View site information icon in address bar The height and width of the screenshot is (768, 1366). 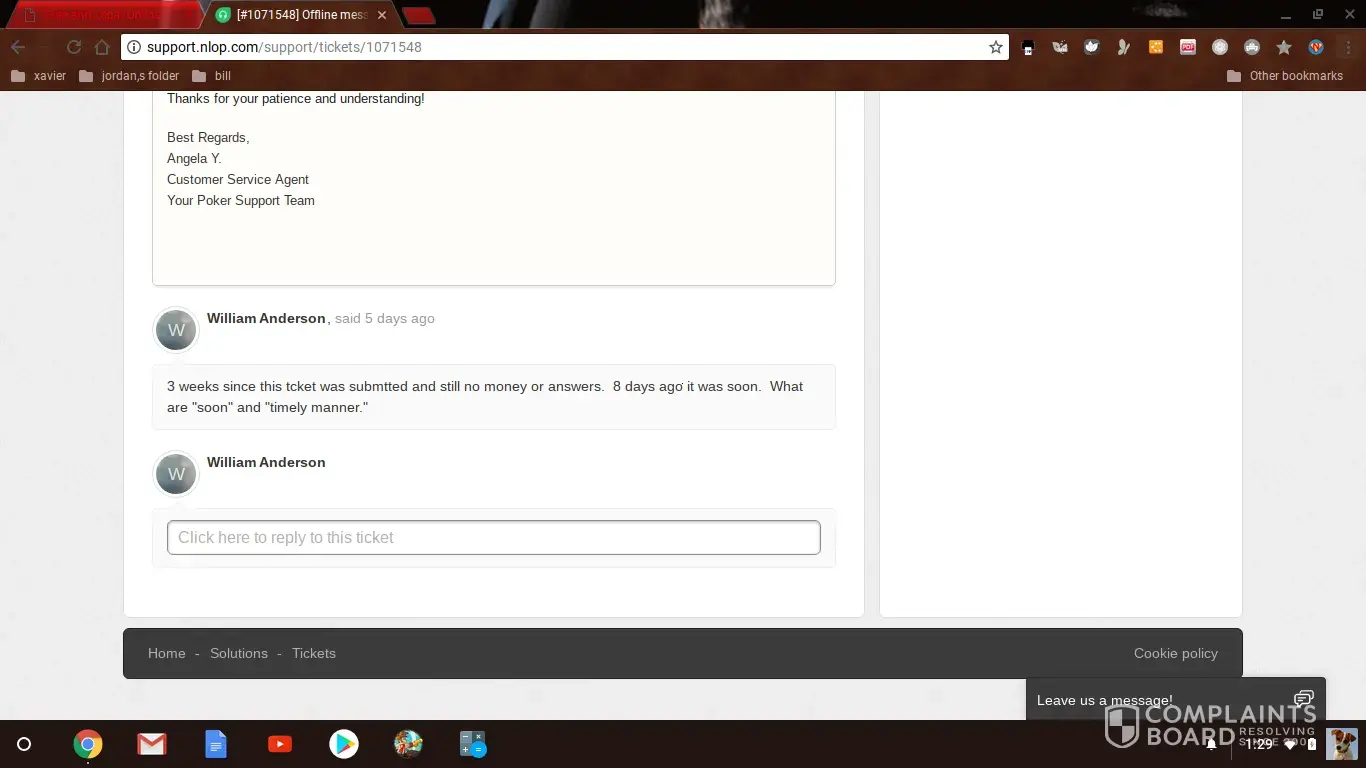click(x=134, y=47)
